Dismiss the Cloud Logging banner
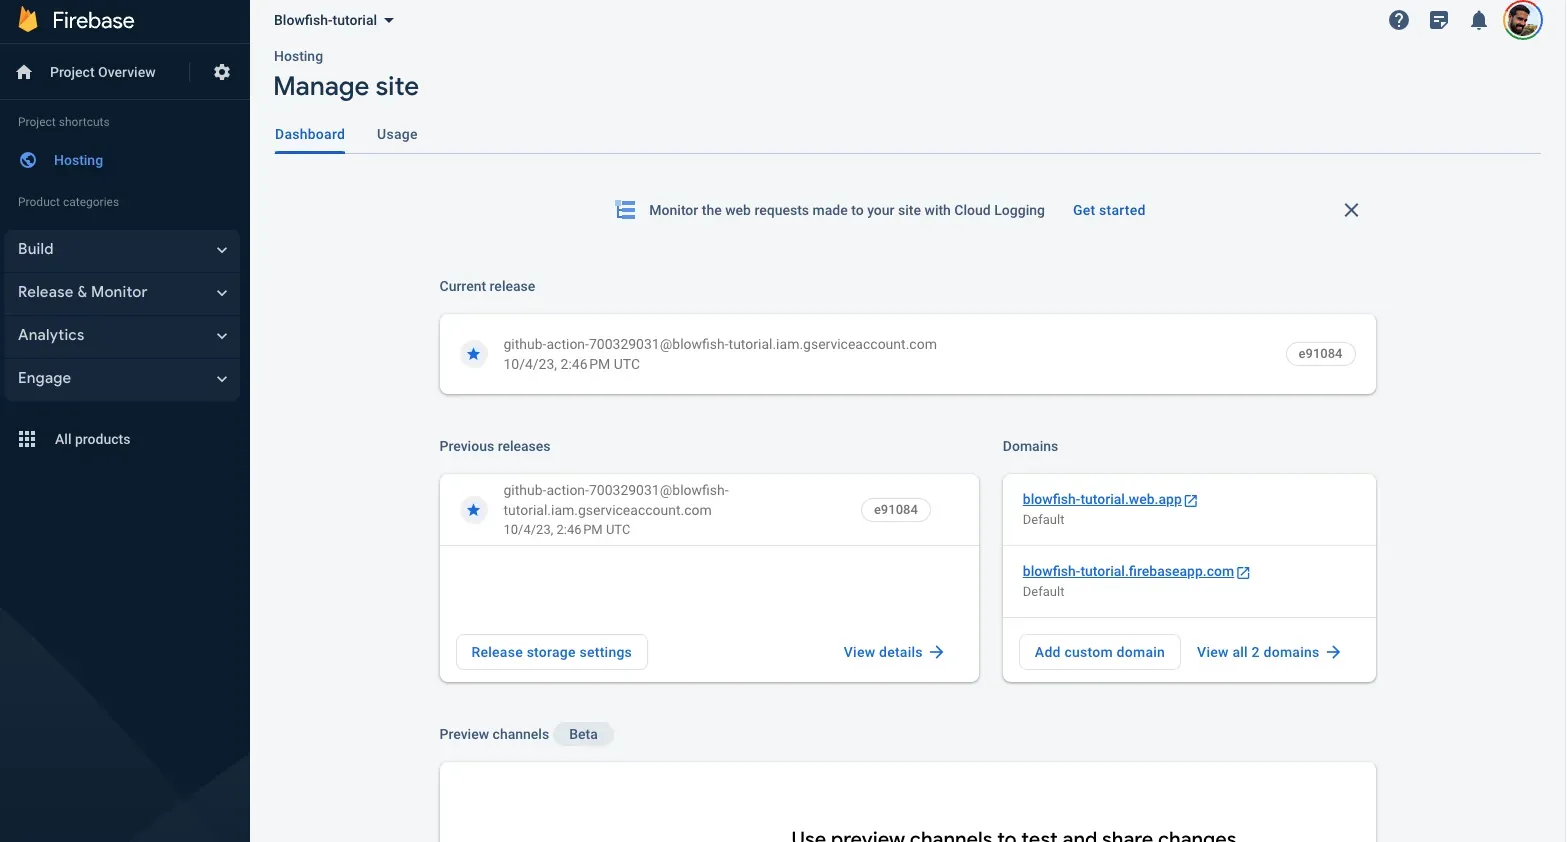1567x842 pixels. pyautogui.click(x=1351, y=210)
